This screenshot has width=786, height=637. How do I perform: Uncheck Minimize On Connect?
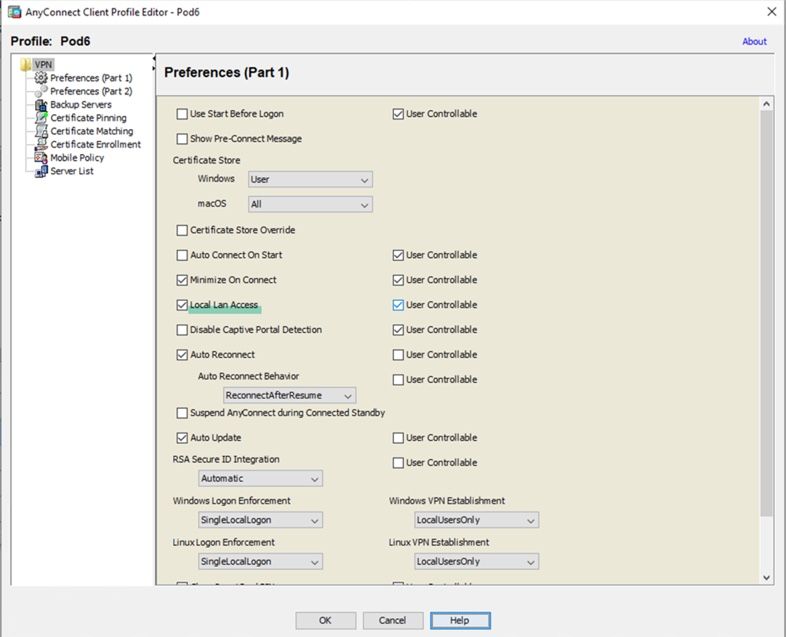tap(182, 280)
